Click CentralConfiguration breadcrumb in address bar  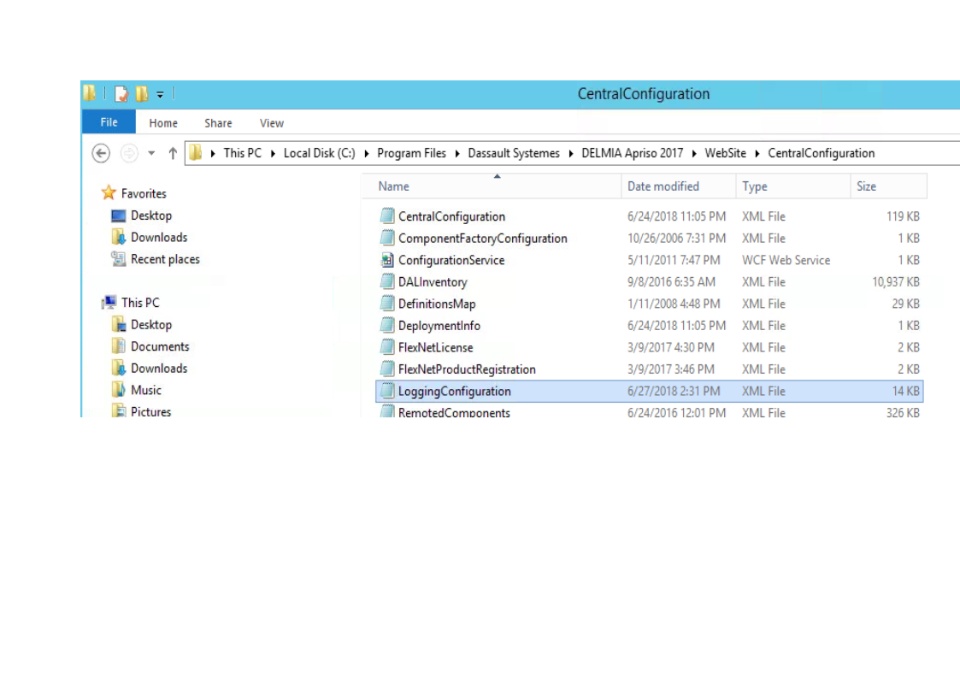click(821, 153)
